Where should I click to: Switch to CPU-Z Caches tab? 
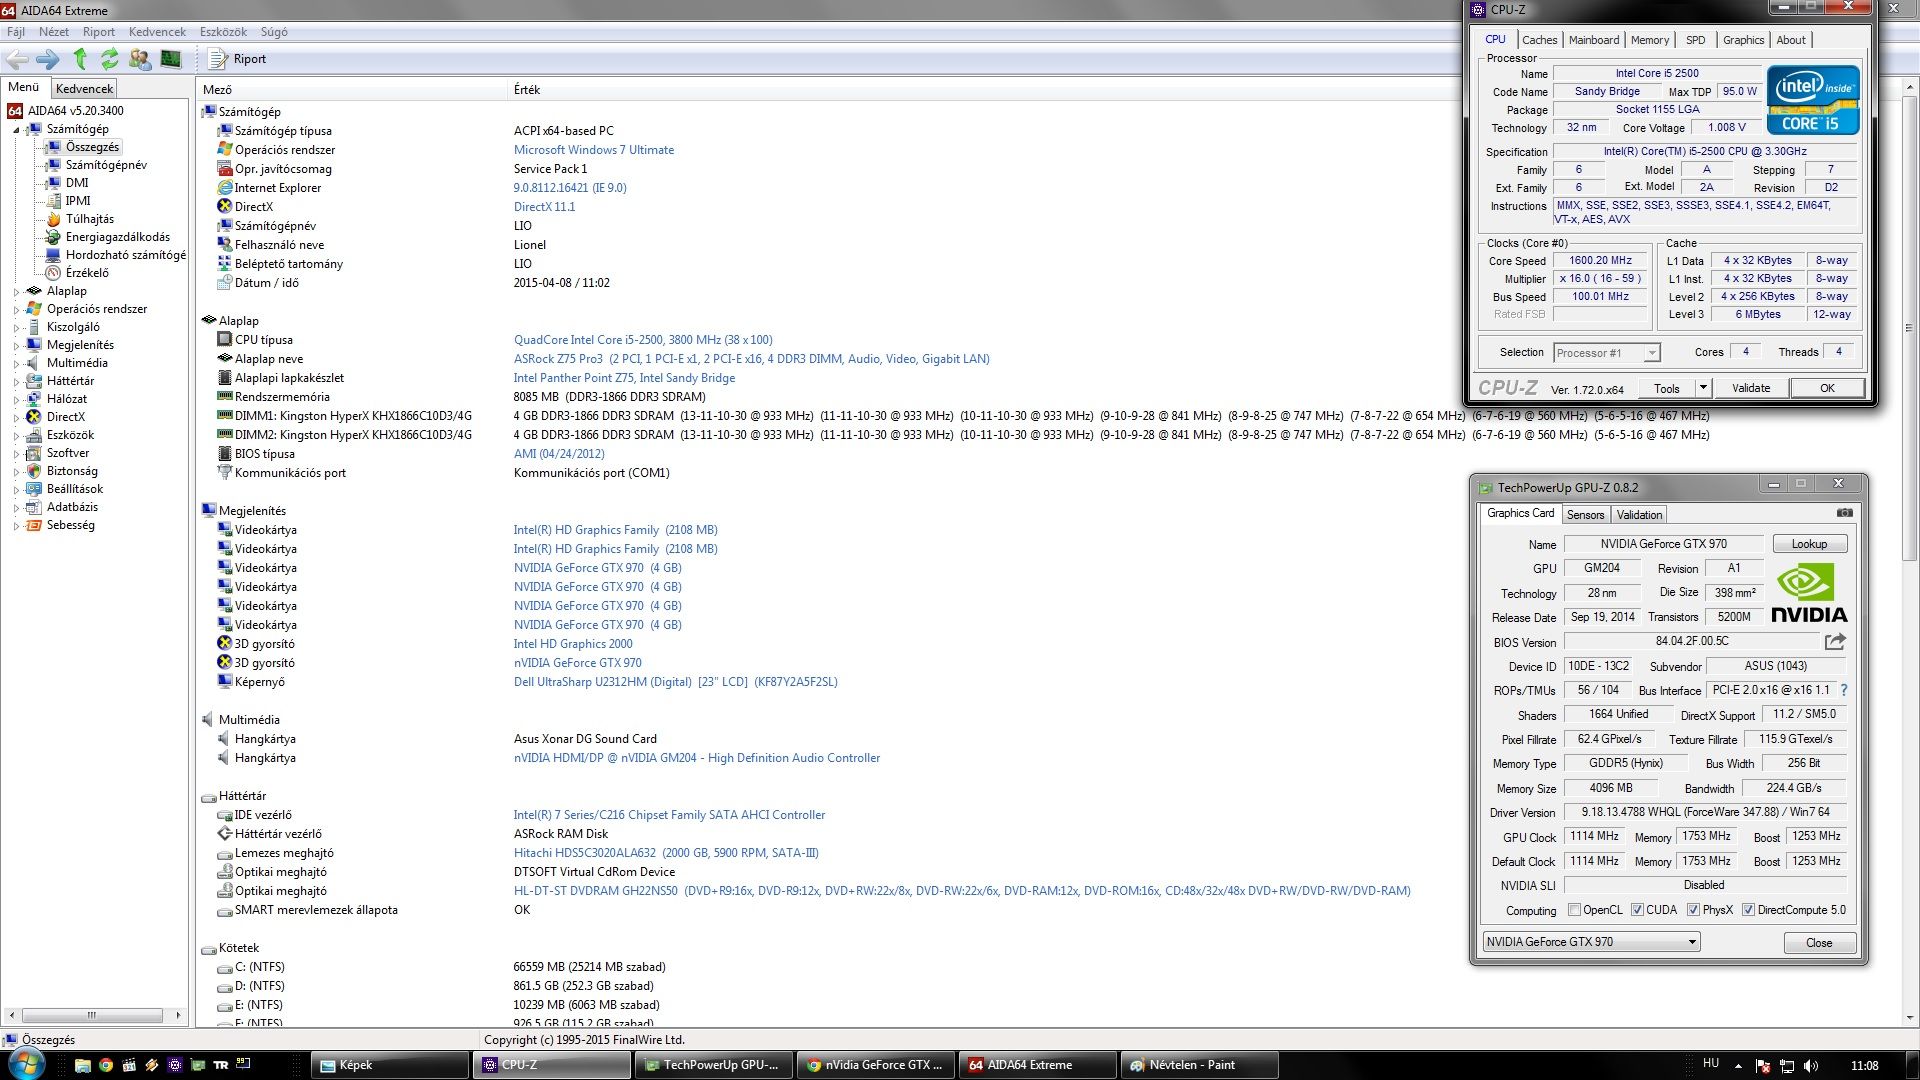(1540, 40)
